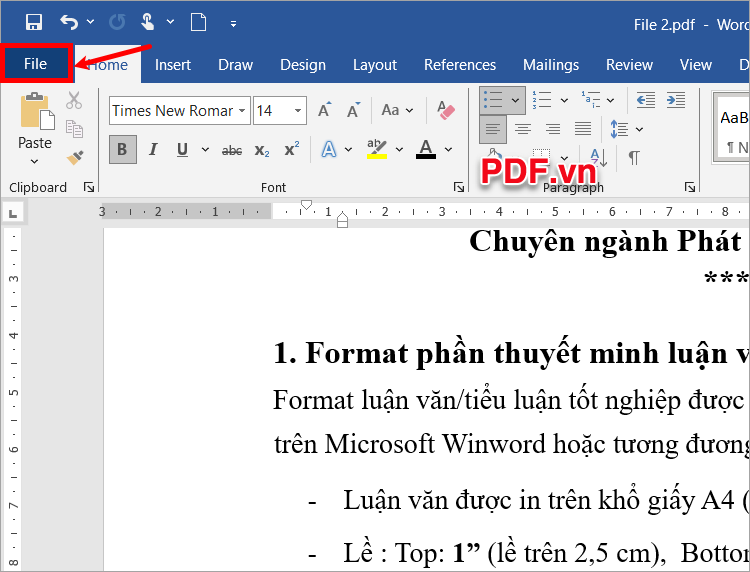Viewport: 750px width, 572px height.
Task: Open the File tab
Action: click(36, 64)
